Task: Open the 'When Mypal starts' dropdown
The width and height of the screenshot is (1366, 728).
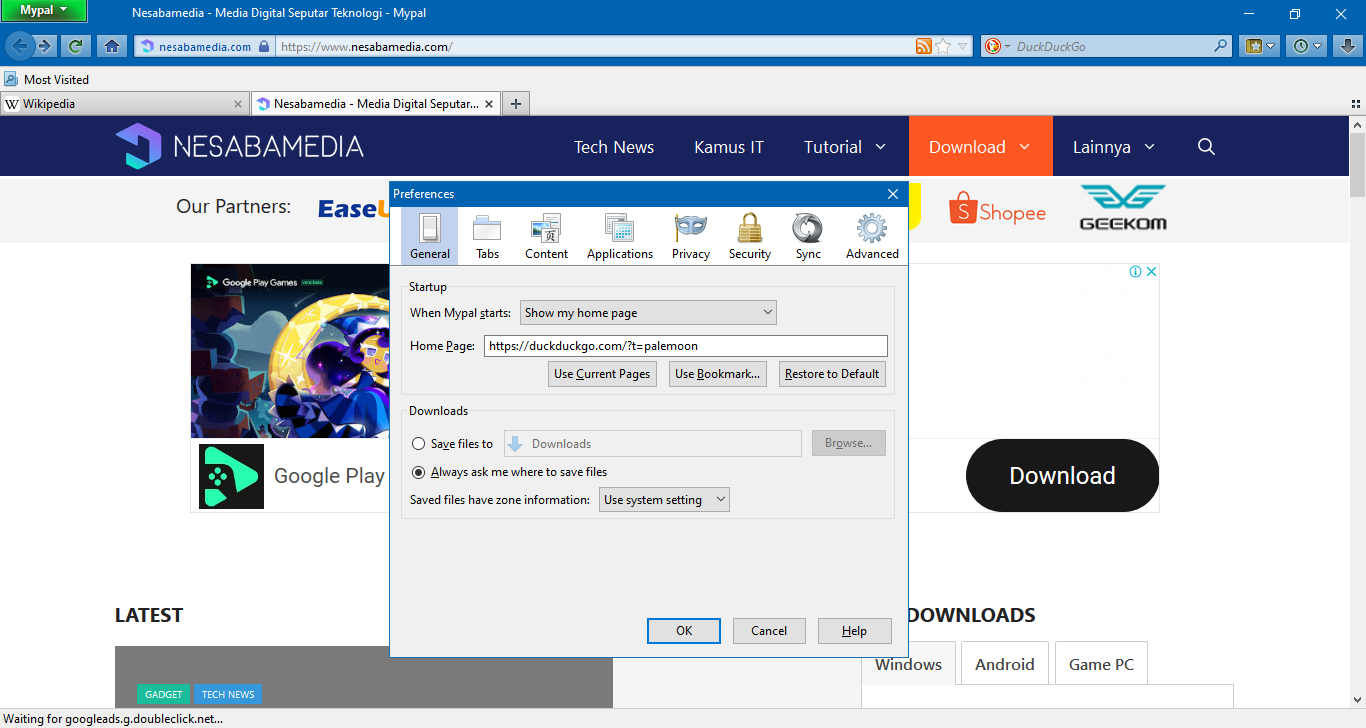Action: pos(648,313)
